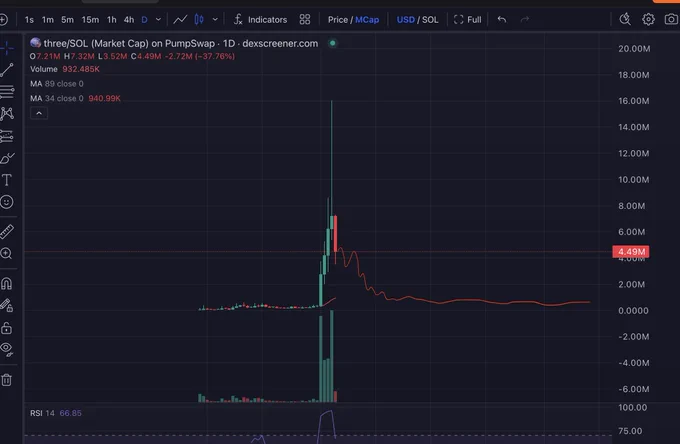680x444 pixels.
Task: Open quick search magnifier icon
Action: pyautogui.click(x=625, y=19)
